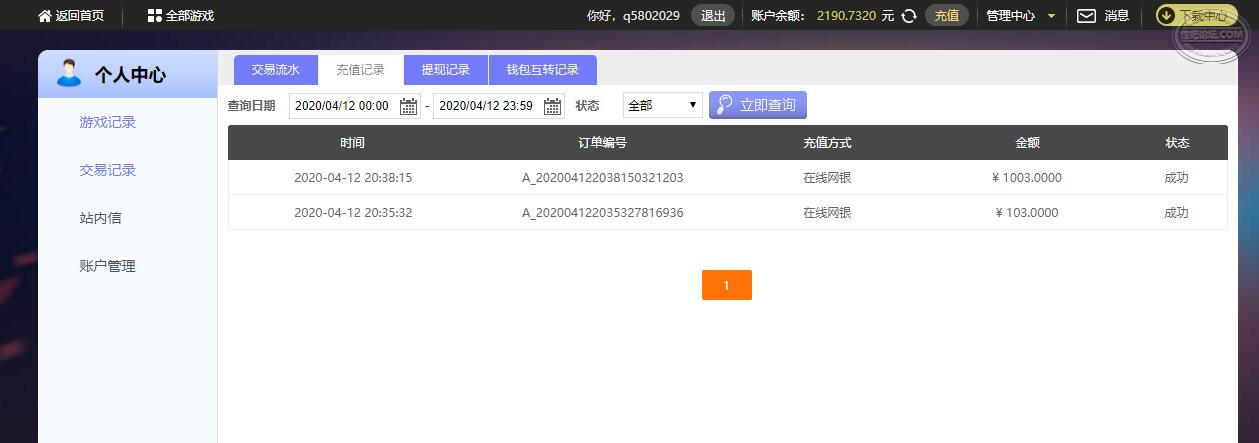Open 游戏记录 in the sidebar

pos(107,122)
